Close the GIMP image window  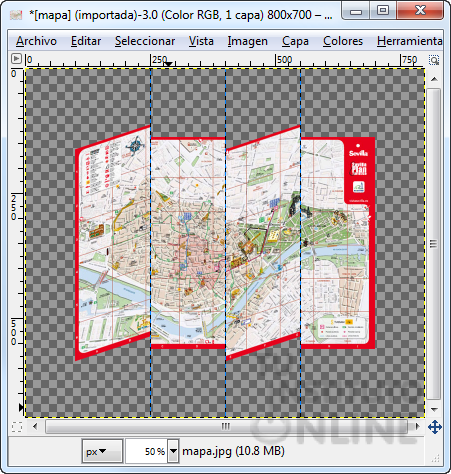click(x=420, y=11)
